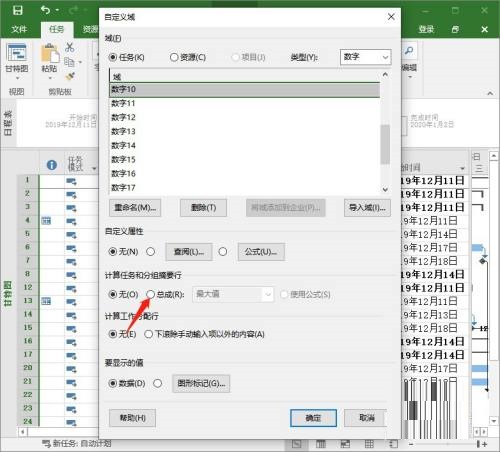Click the Save icon in title bar
The width and height of the screenshot is (500, 452).
[18, 11]
